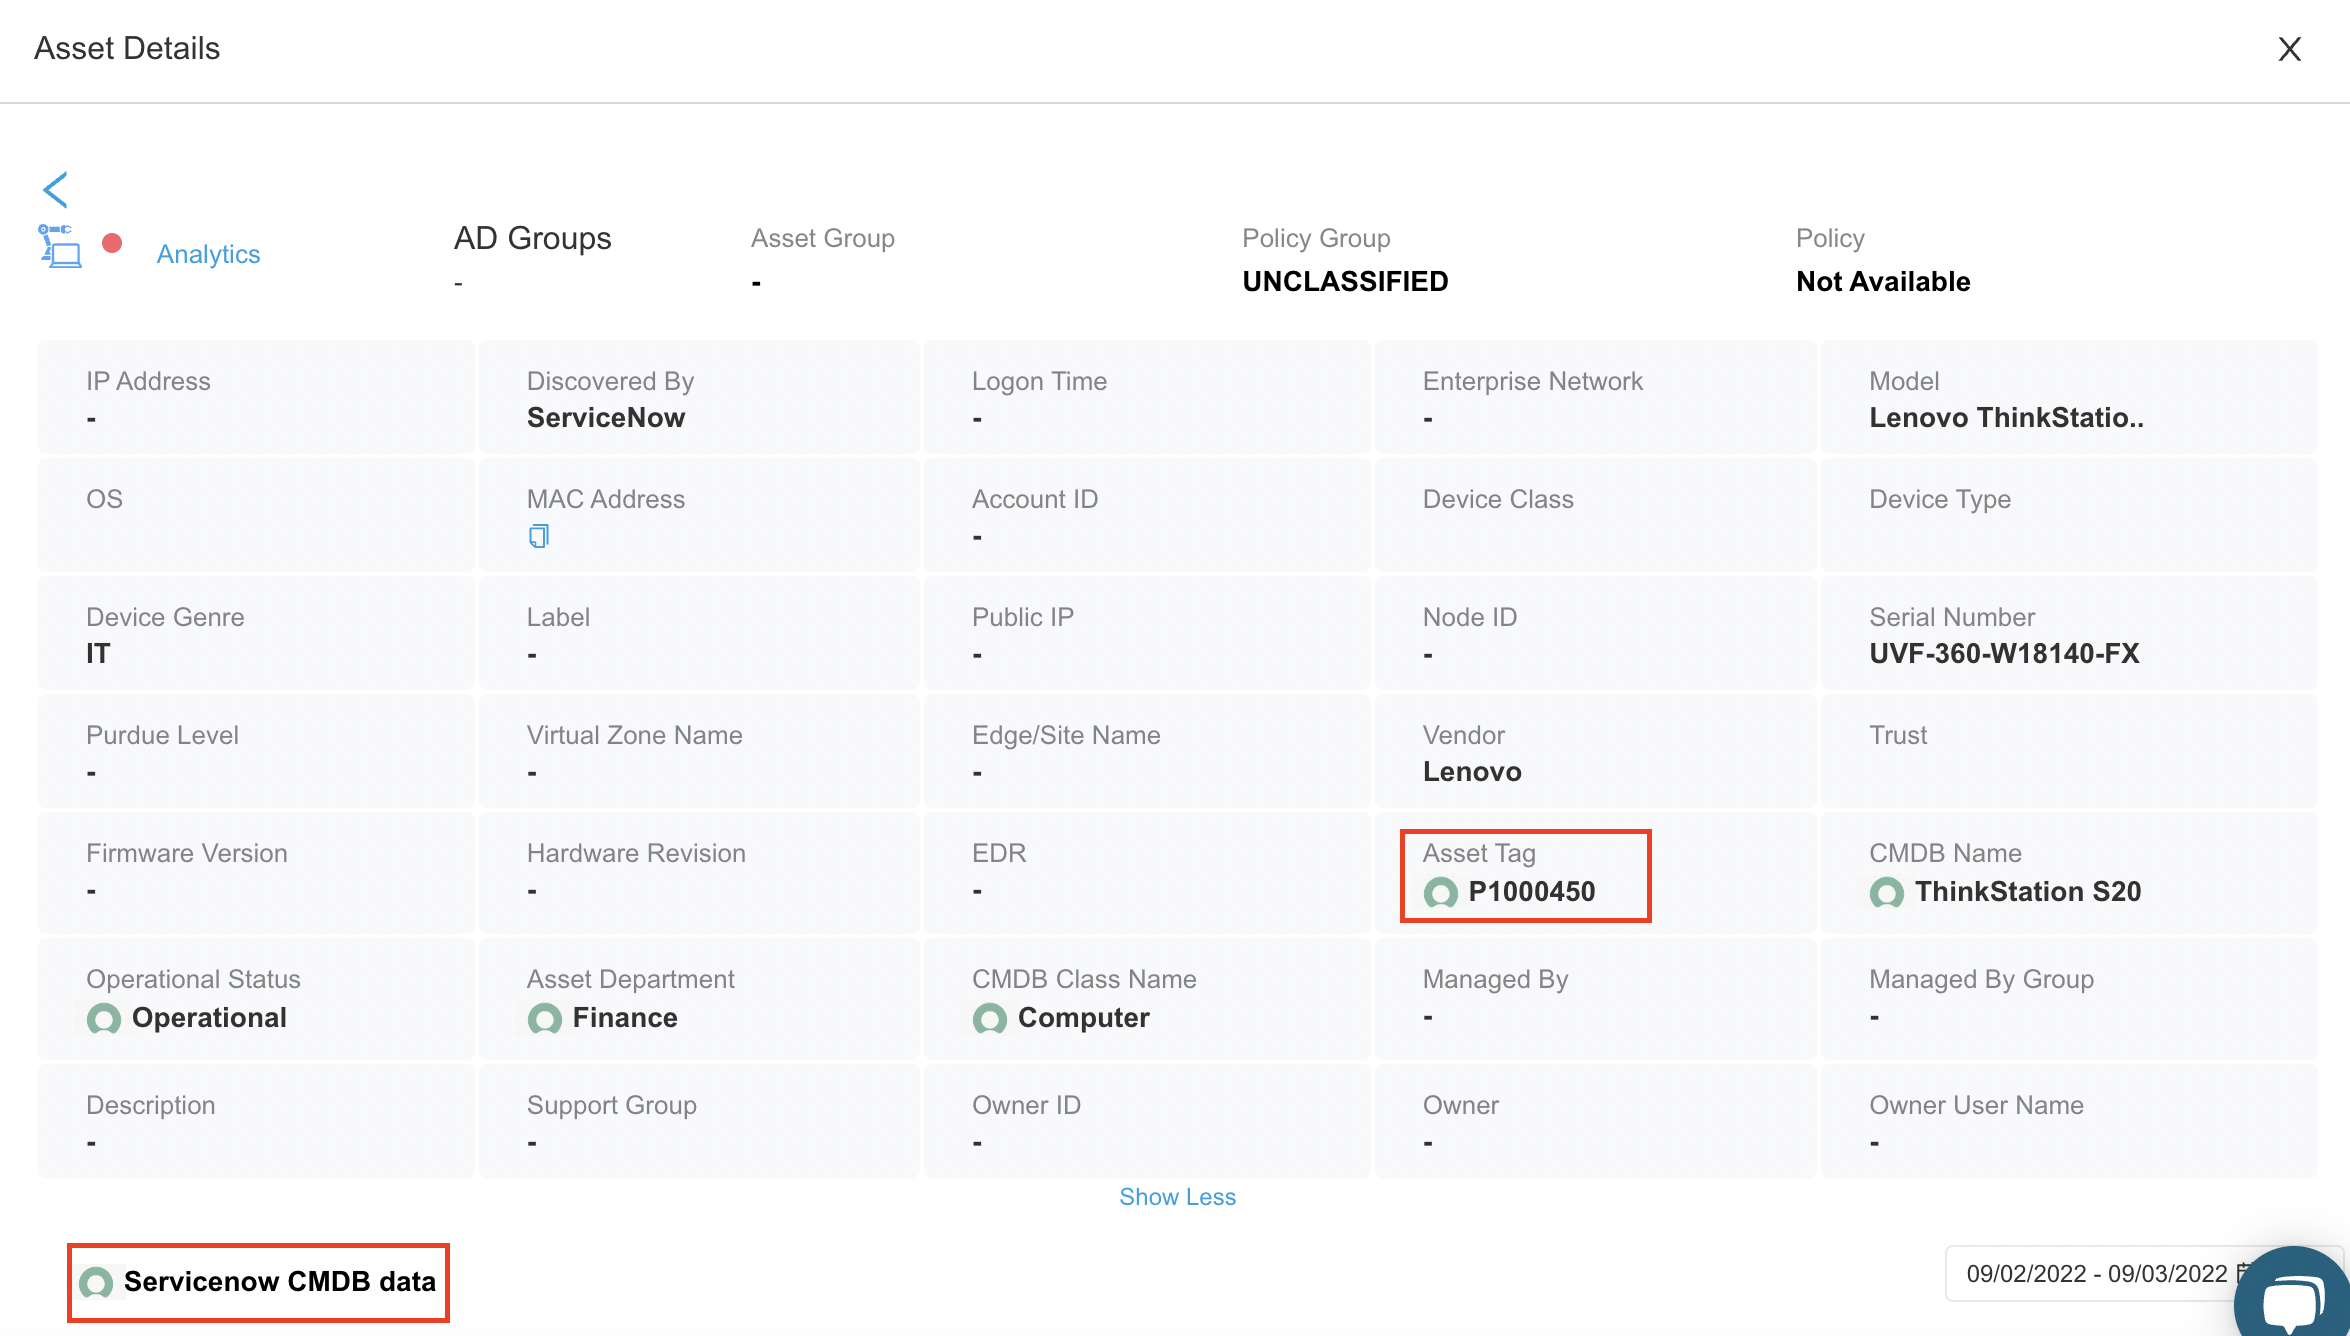Image resolution: width=2350 pixels, height=1336 pixels.
Task: Click the Edge/Site Name label
Action: coord(1066,735)
